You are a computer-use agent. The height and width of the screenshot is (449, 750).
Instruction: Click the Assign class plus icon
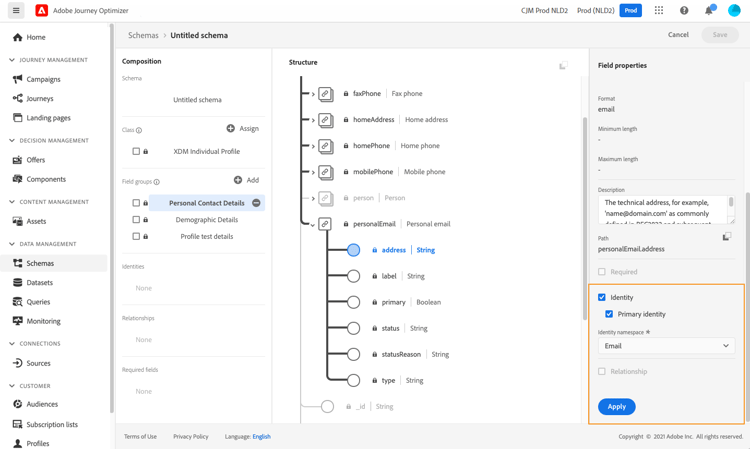point(231,128)
